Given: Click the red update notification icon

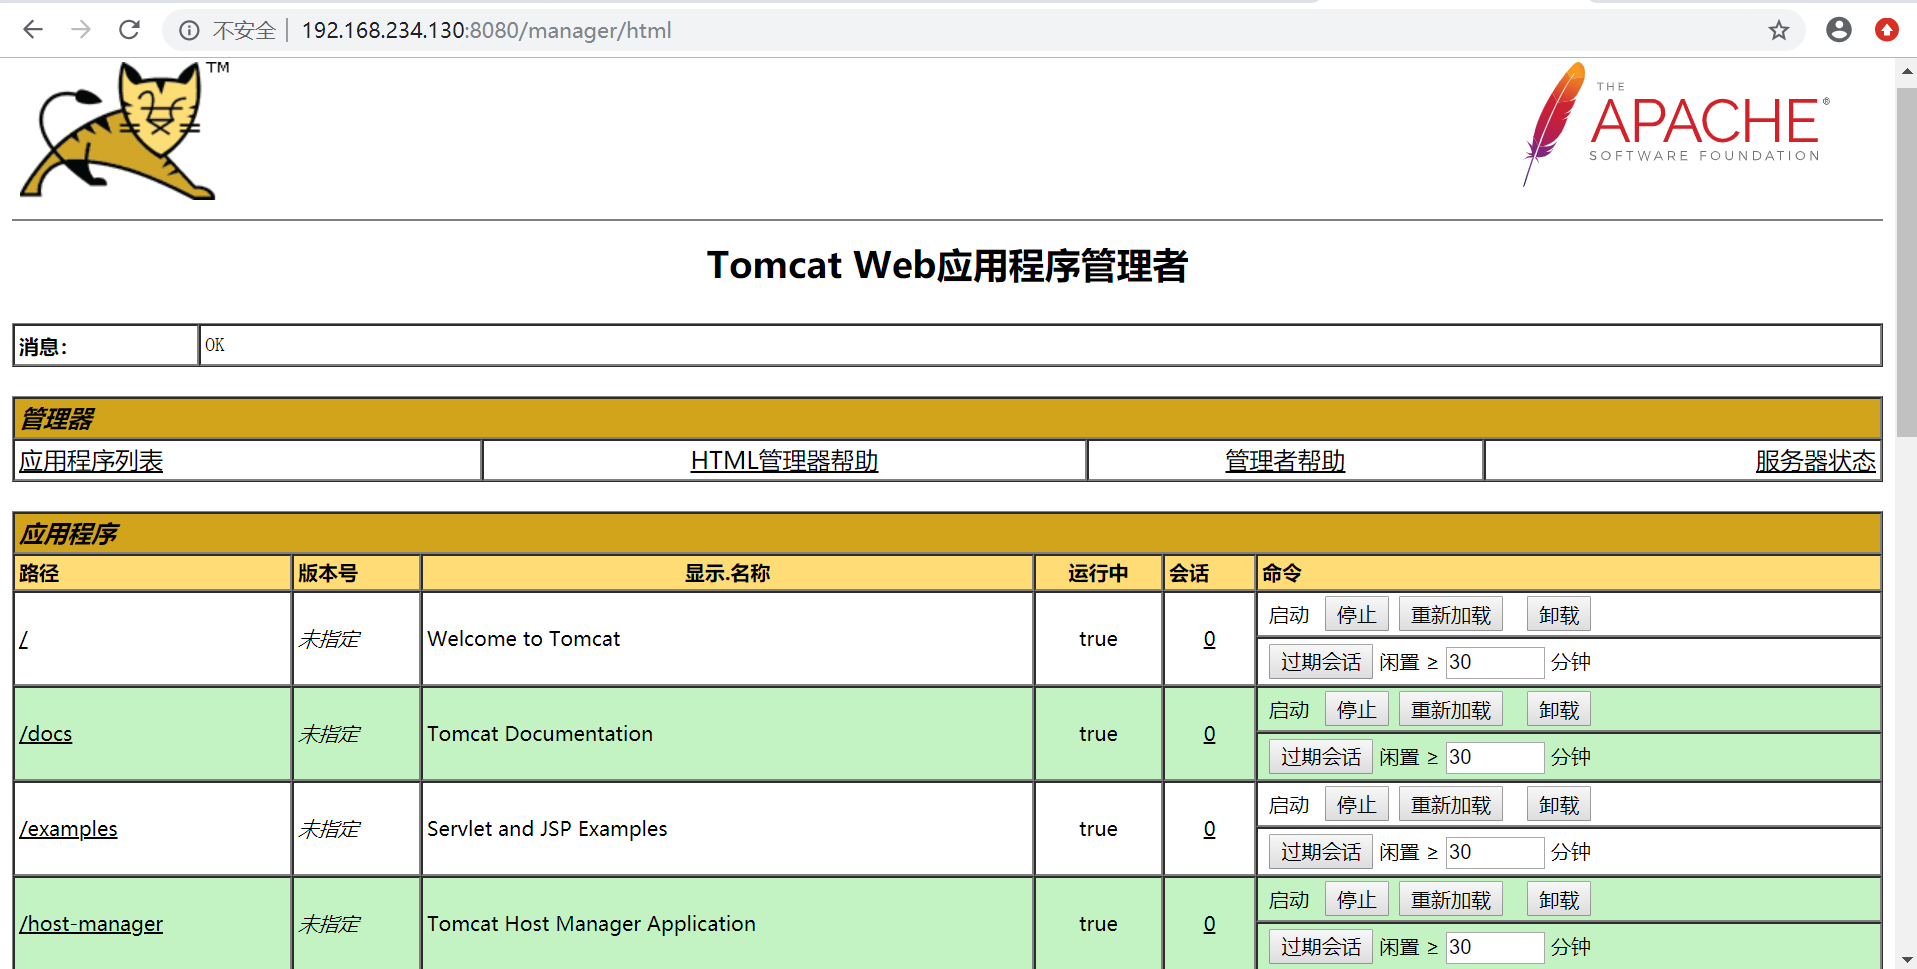Looking at the screenshot, I should [x=1886, y=30].
